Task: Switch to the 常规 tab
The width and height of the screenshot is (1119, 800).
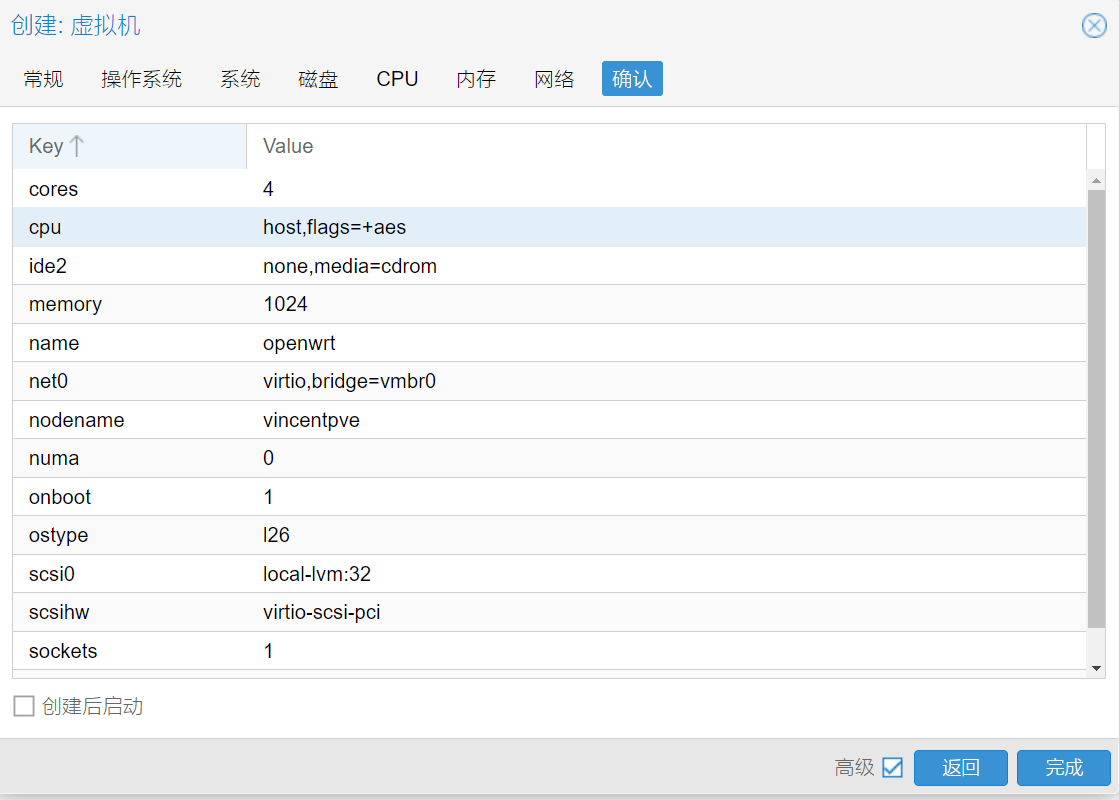Action: click(x=44, y=79)
